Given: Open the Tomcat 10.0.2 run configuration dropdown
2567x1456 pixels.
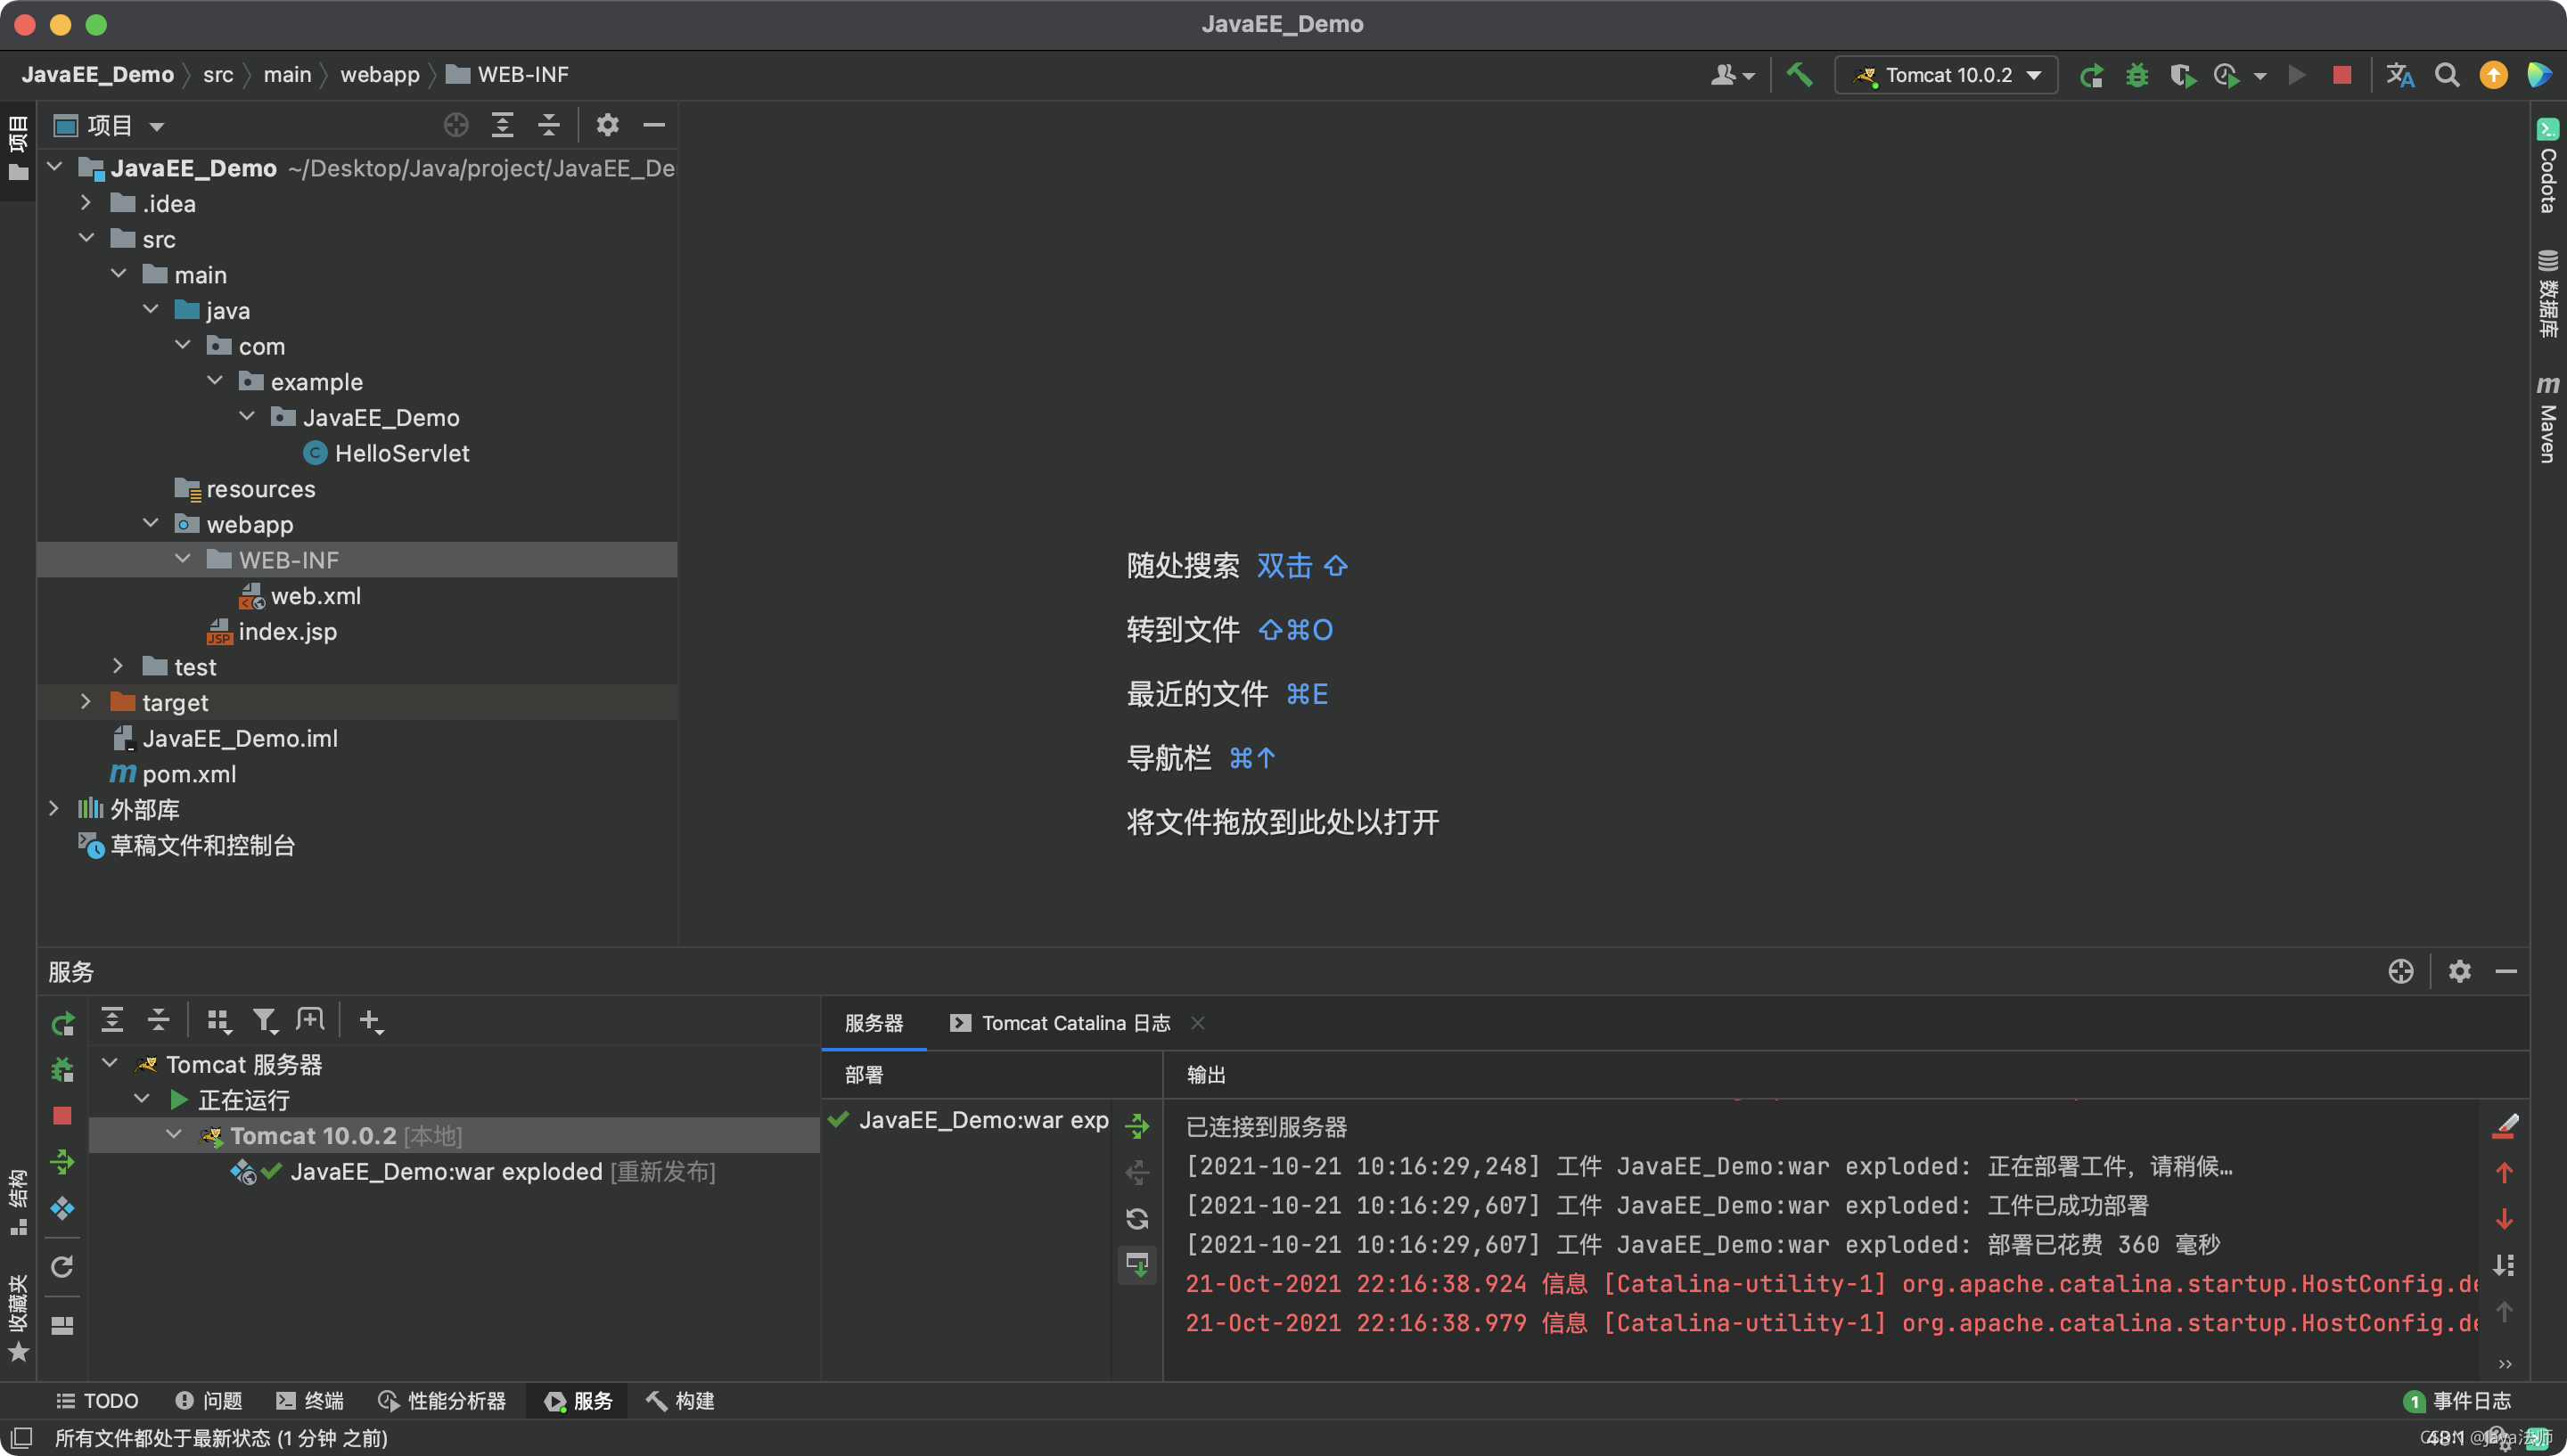Looking at the screenshot, I should click(1946, 75).
